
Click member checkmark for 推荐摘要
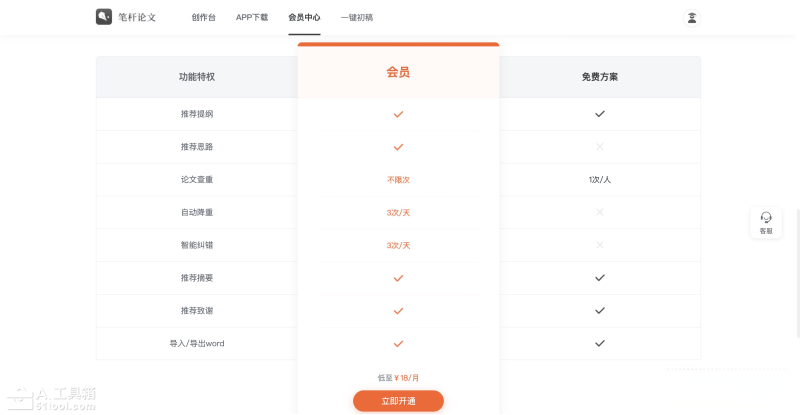coord(398,278)
